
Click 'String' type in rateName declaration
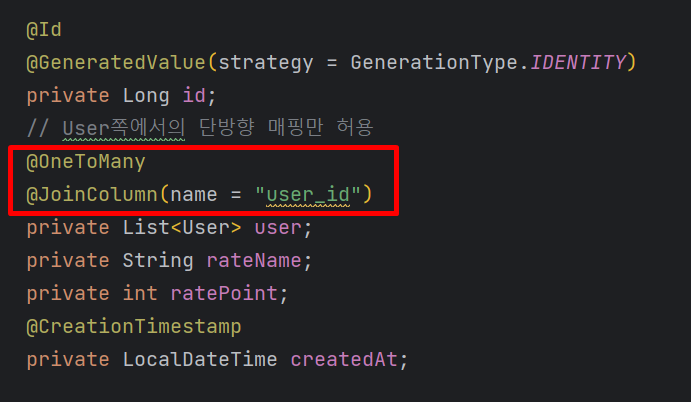coord(158,261)
